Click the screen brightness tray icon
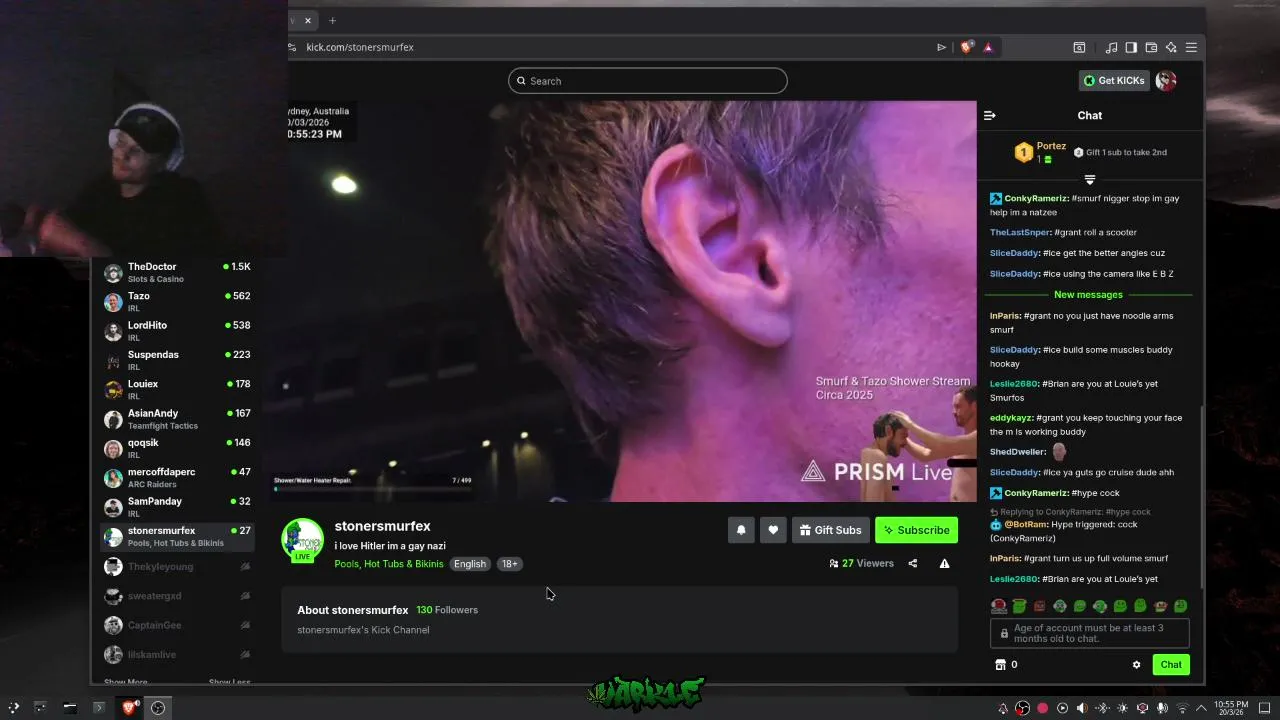 point(1121,708)
